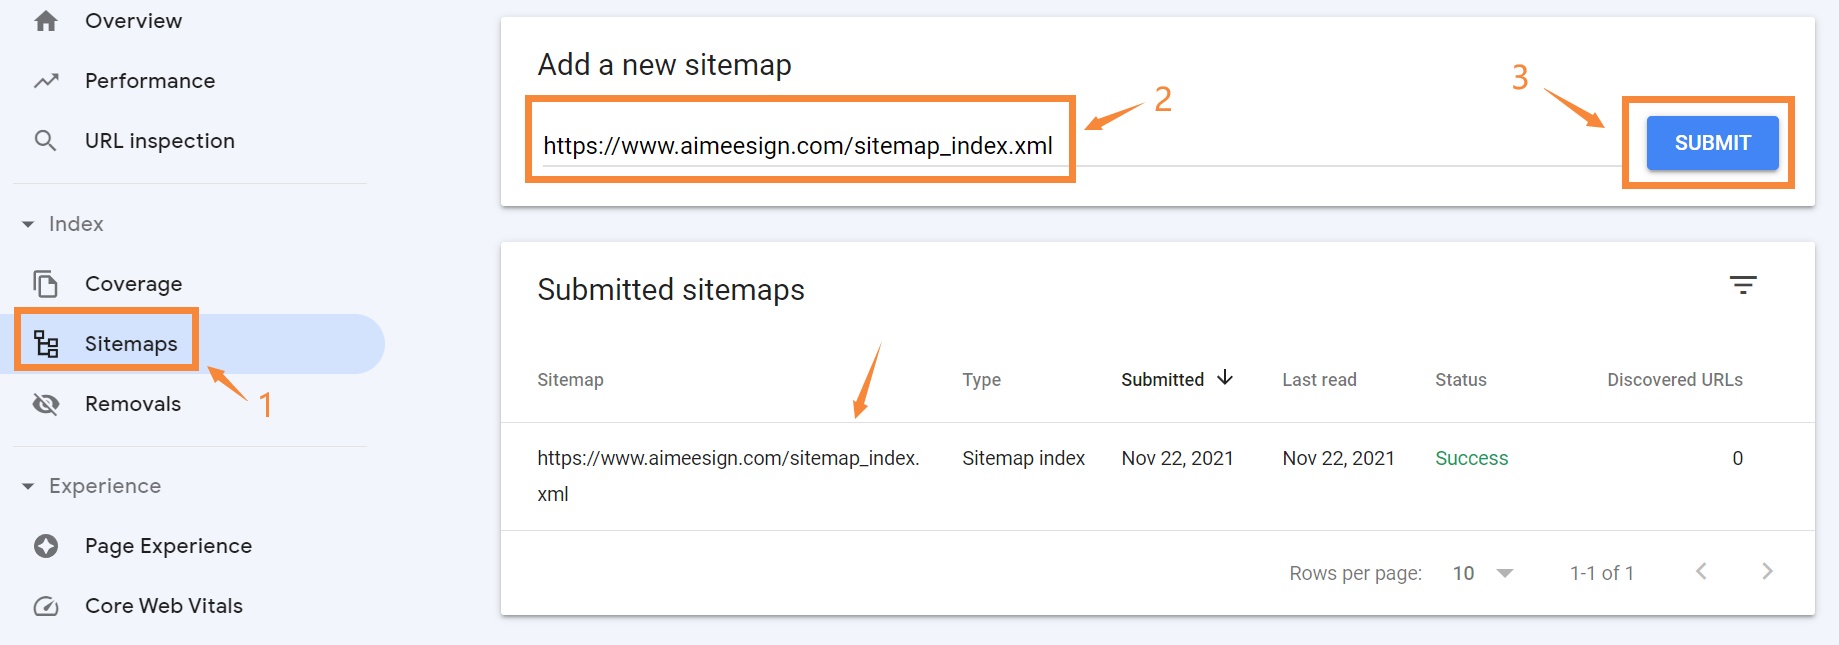Collapse the Experience section
1839x645 pixels.
(x=28, y=486)
